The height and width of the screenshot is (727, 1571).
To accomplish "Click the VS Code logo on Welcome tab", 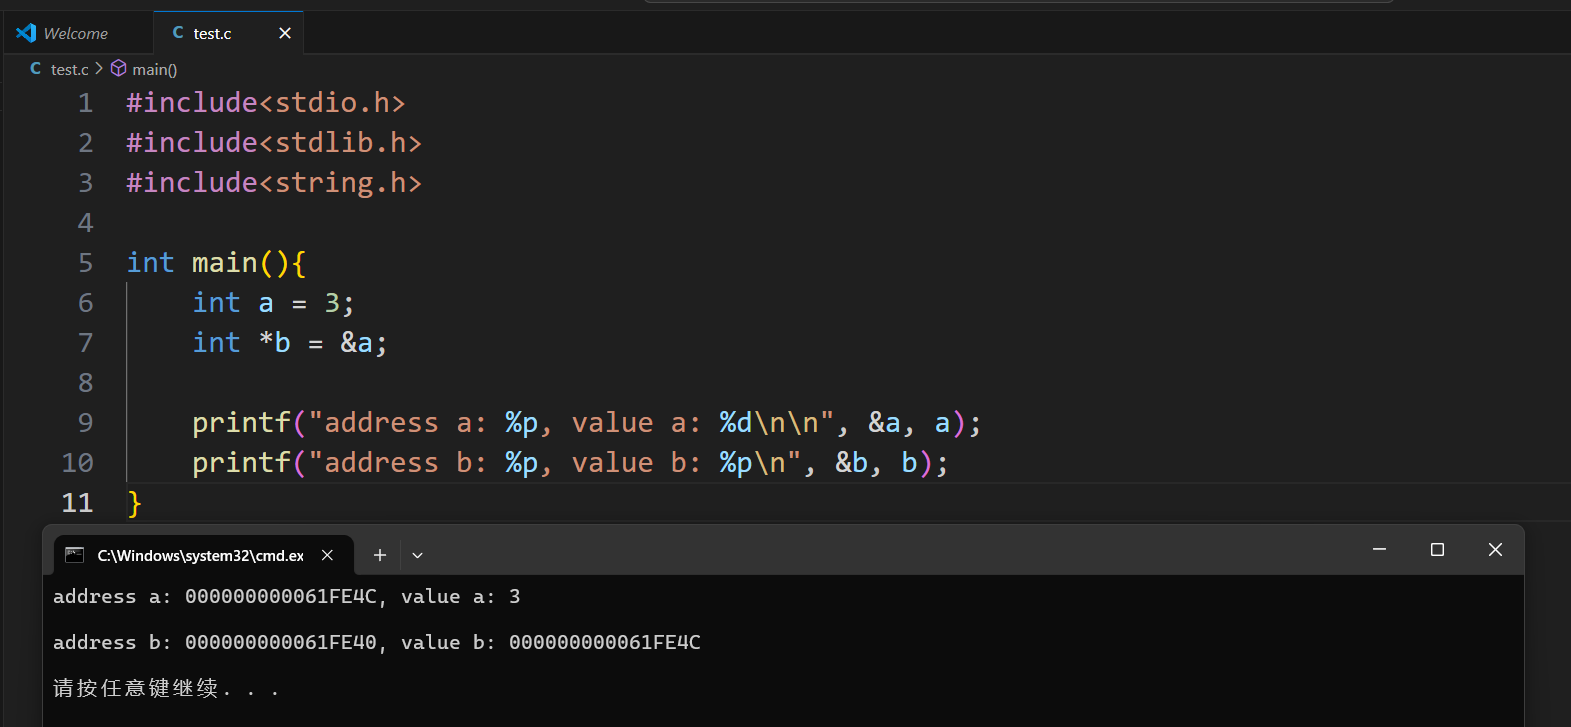I will coord(26,33).
